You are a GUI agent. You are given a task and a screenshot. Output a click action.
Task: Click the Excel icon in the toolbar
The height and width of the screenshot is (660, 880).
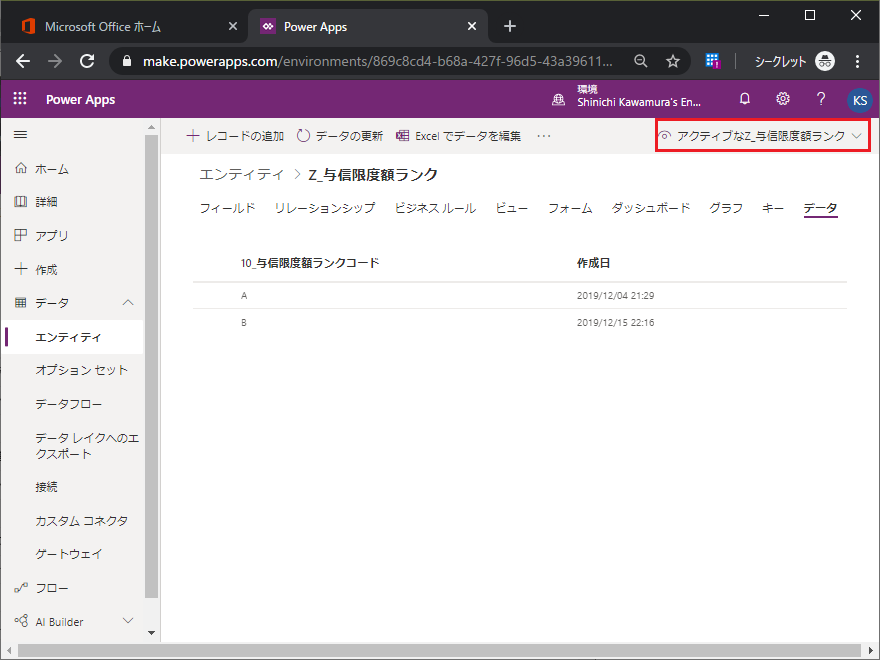402,135
